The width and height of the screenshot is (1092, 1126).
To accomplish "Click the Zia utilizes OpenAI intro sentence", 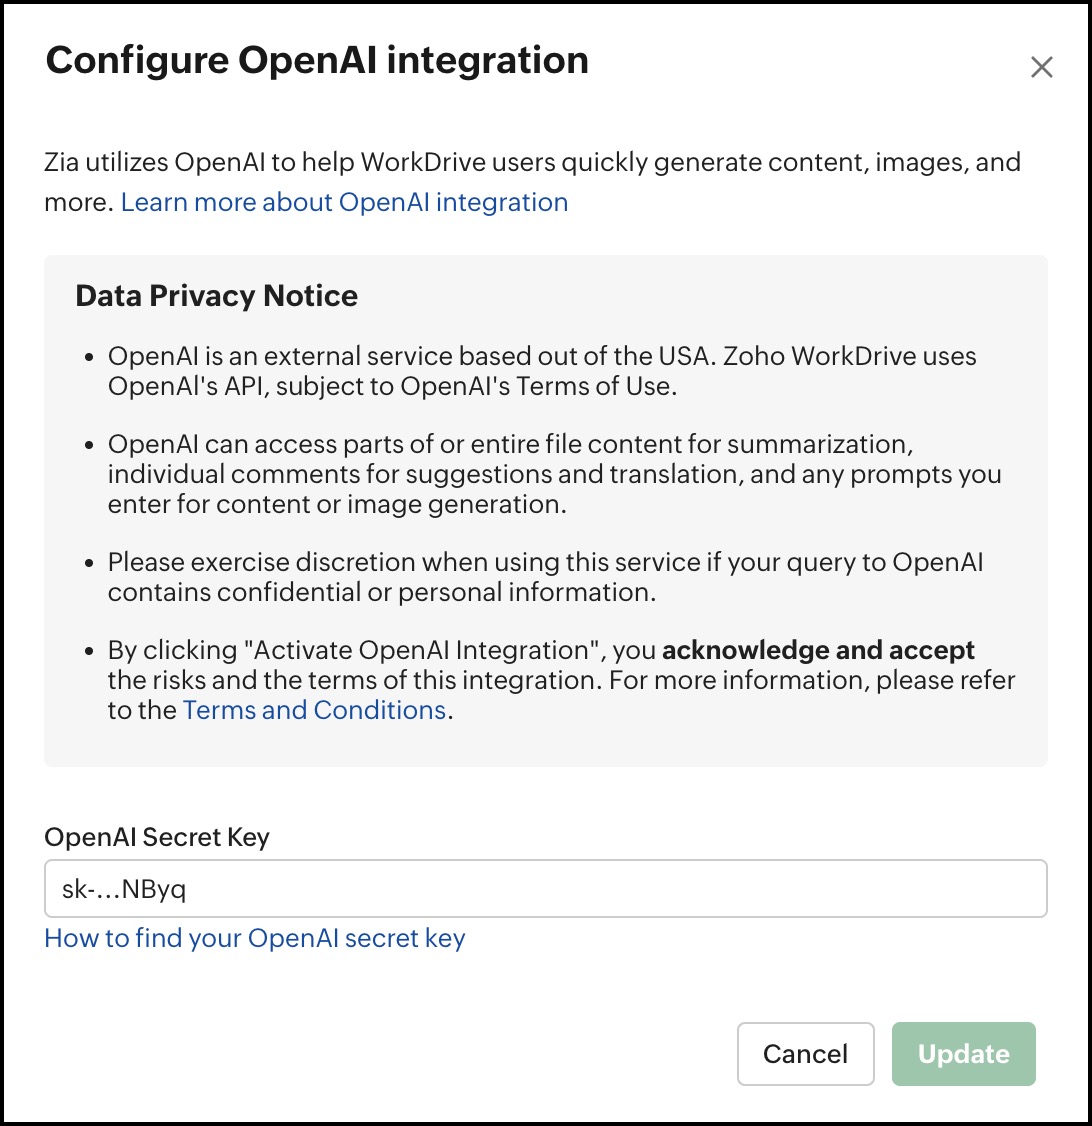I will (x=532, y=163).
